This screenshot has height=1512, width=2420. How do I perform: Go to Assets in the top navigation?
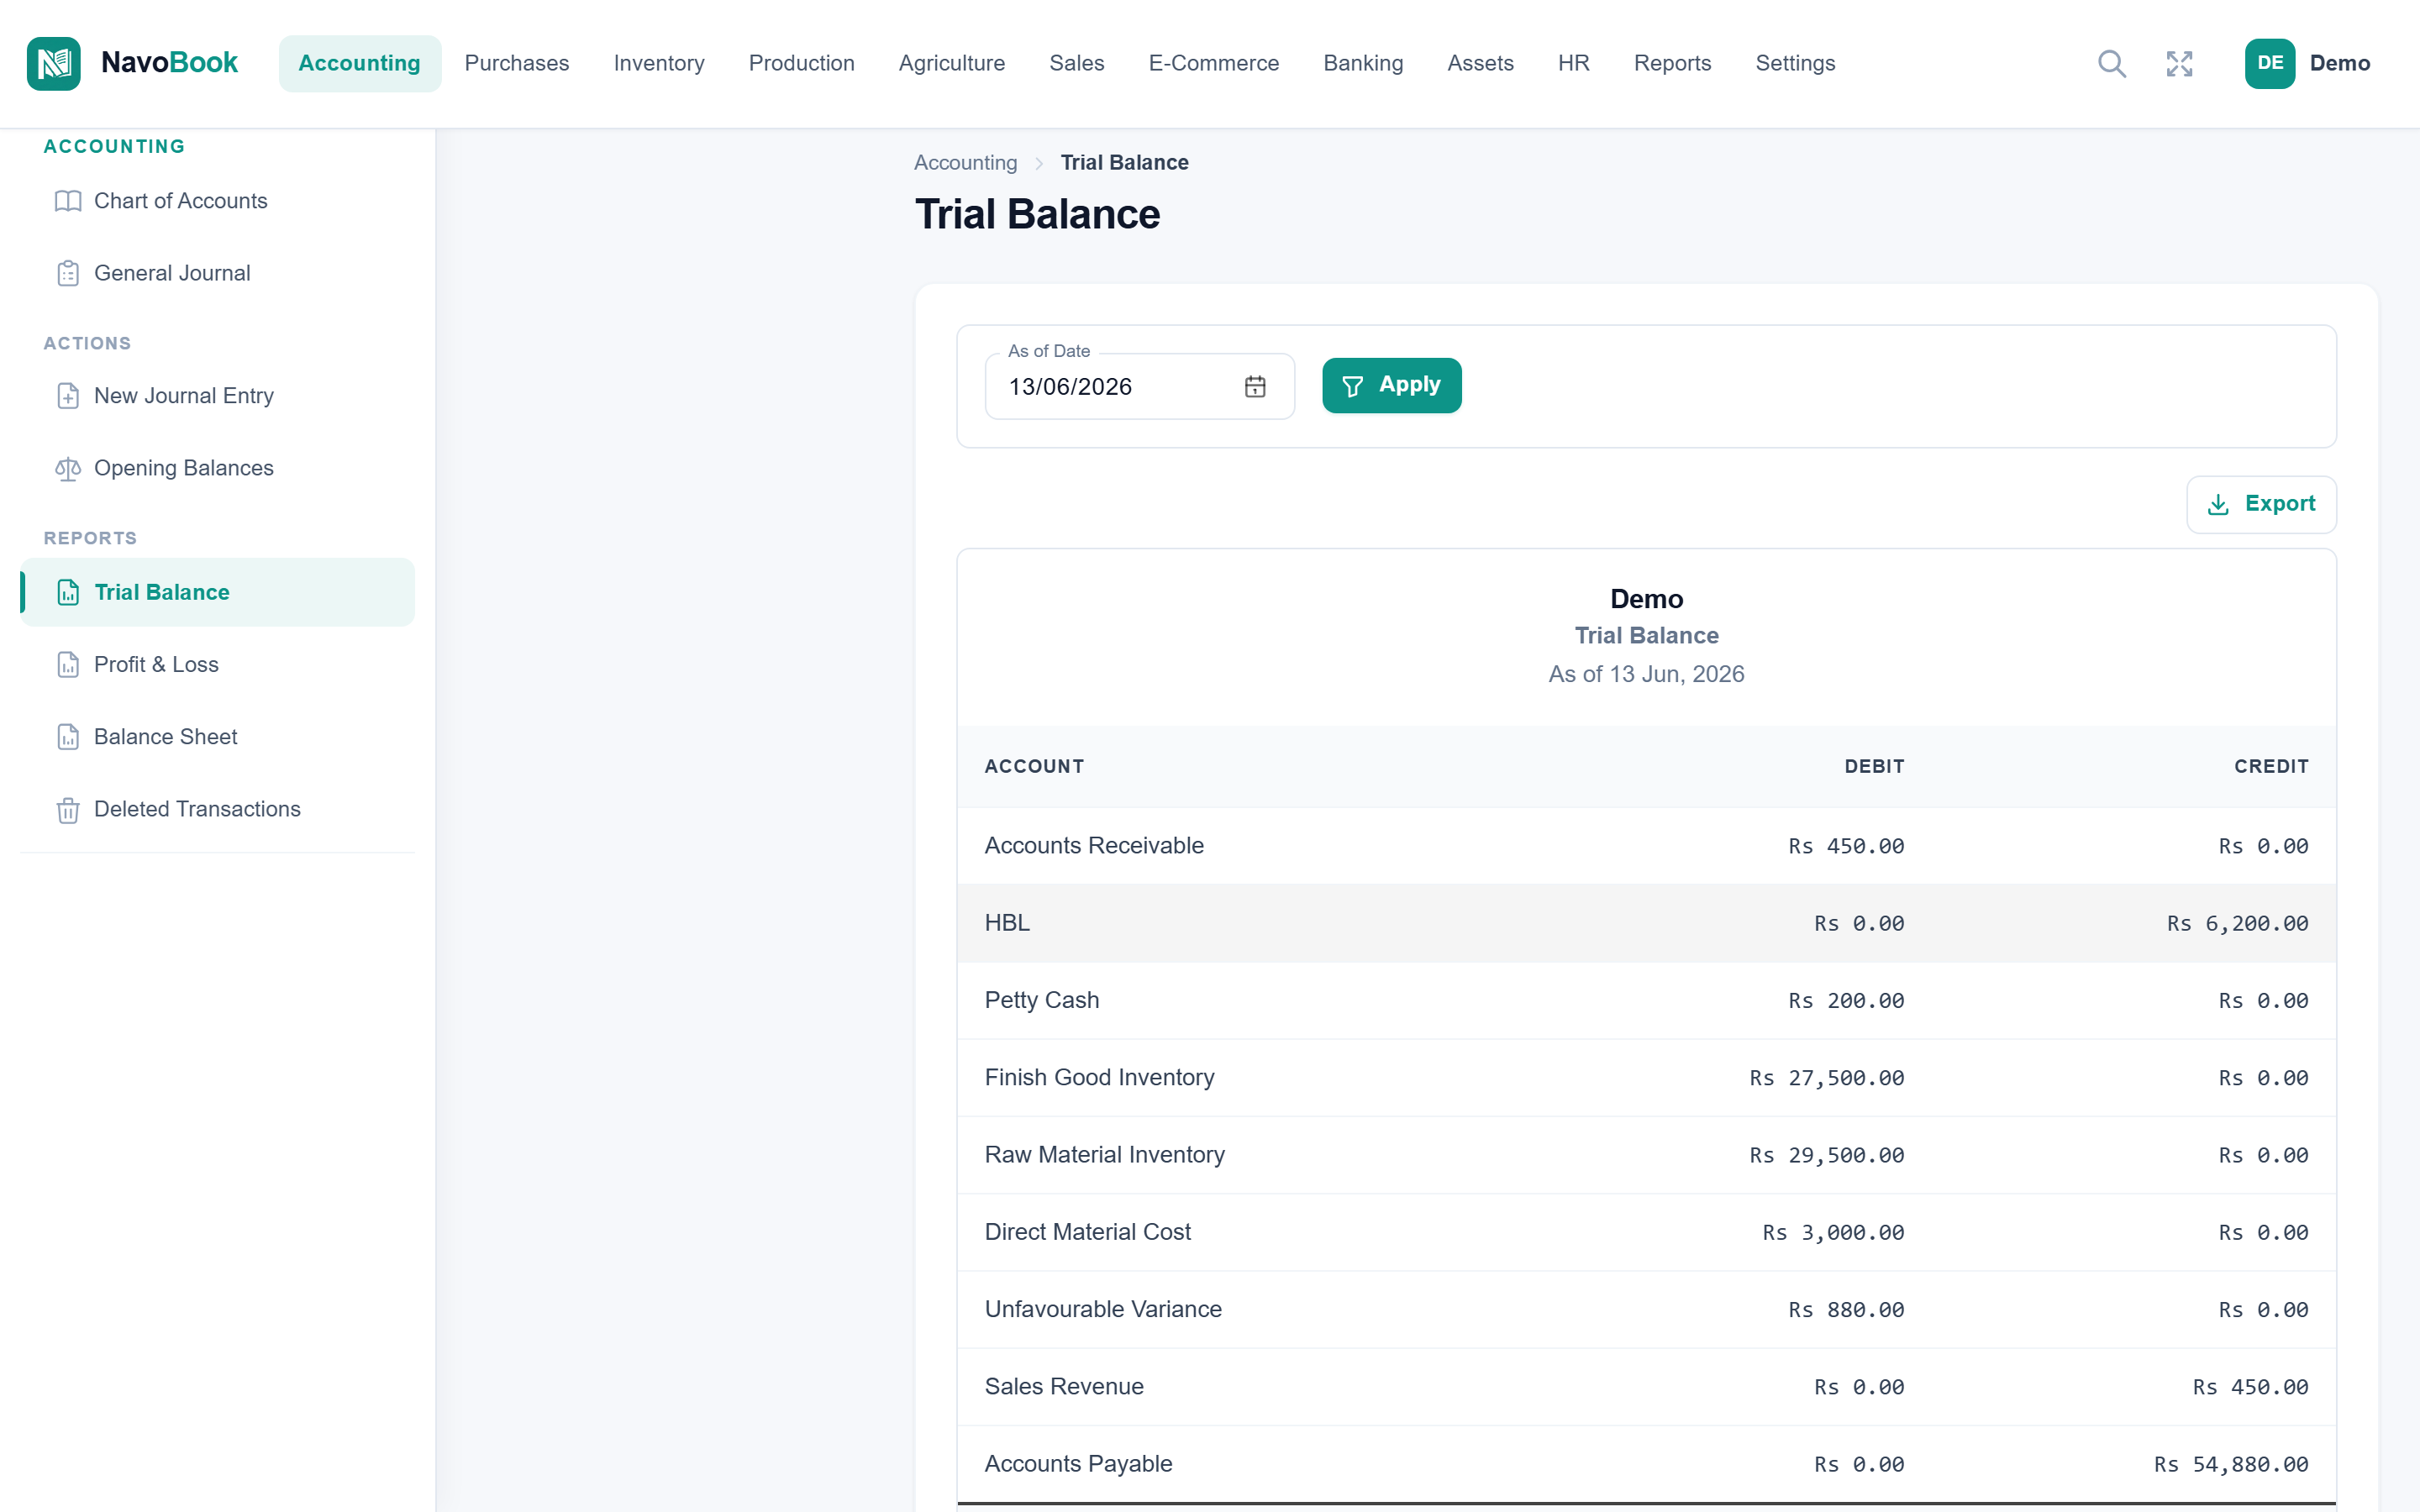[x=1480, y=63]
